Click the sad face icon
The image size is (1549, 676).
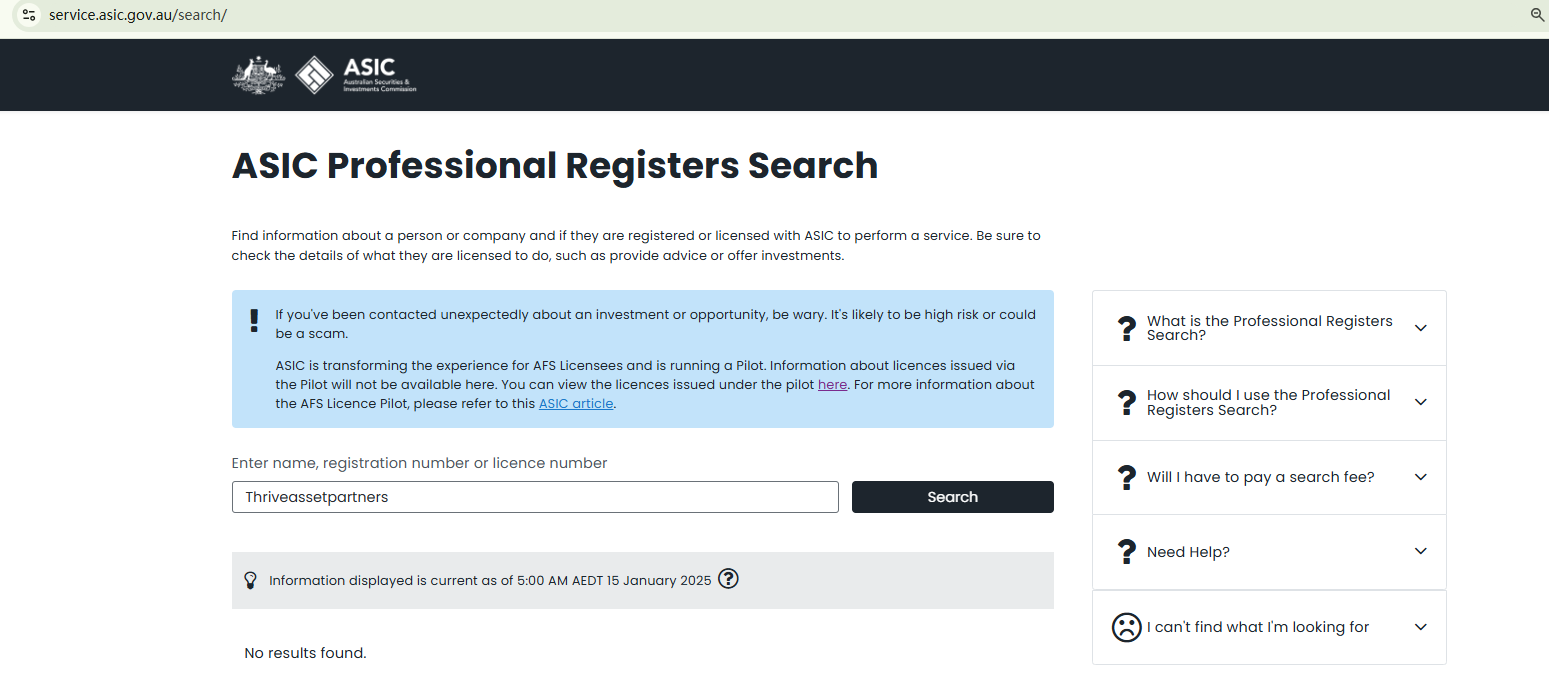tap(1126, 627)
